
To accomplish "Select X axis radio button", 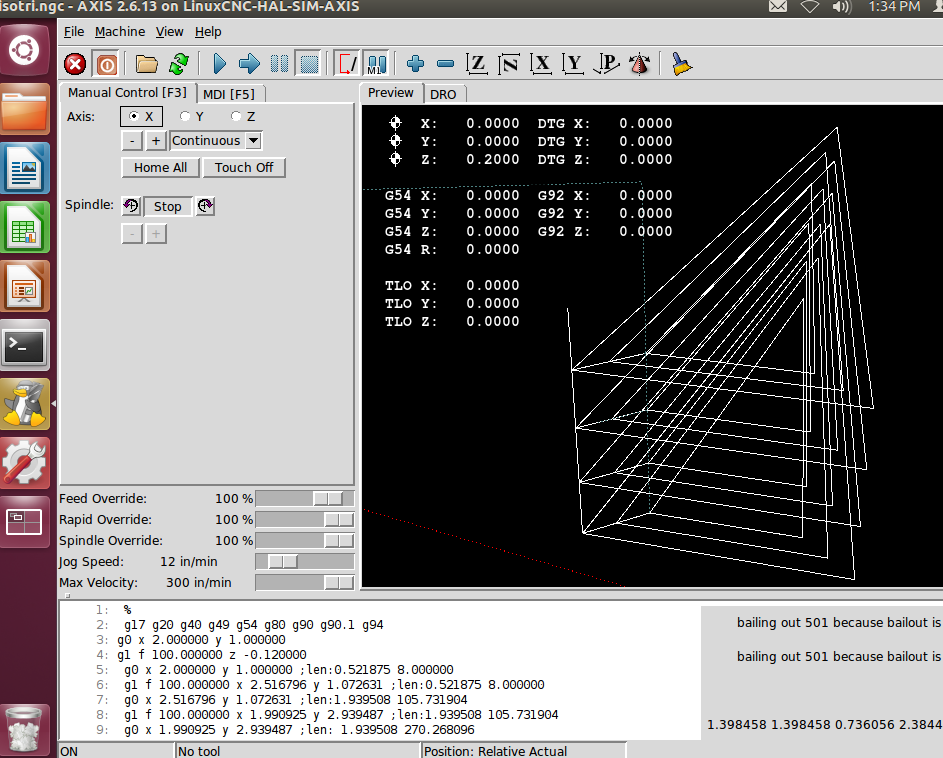I will click(141, 117).
